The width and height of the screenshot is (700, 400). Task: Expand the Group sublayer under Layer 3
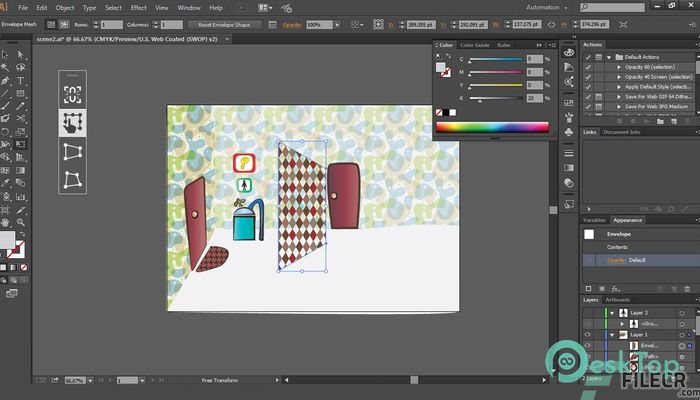click(622, 324)
